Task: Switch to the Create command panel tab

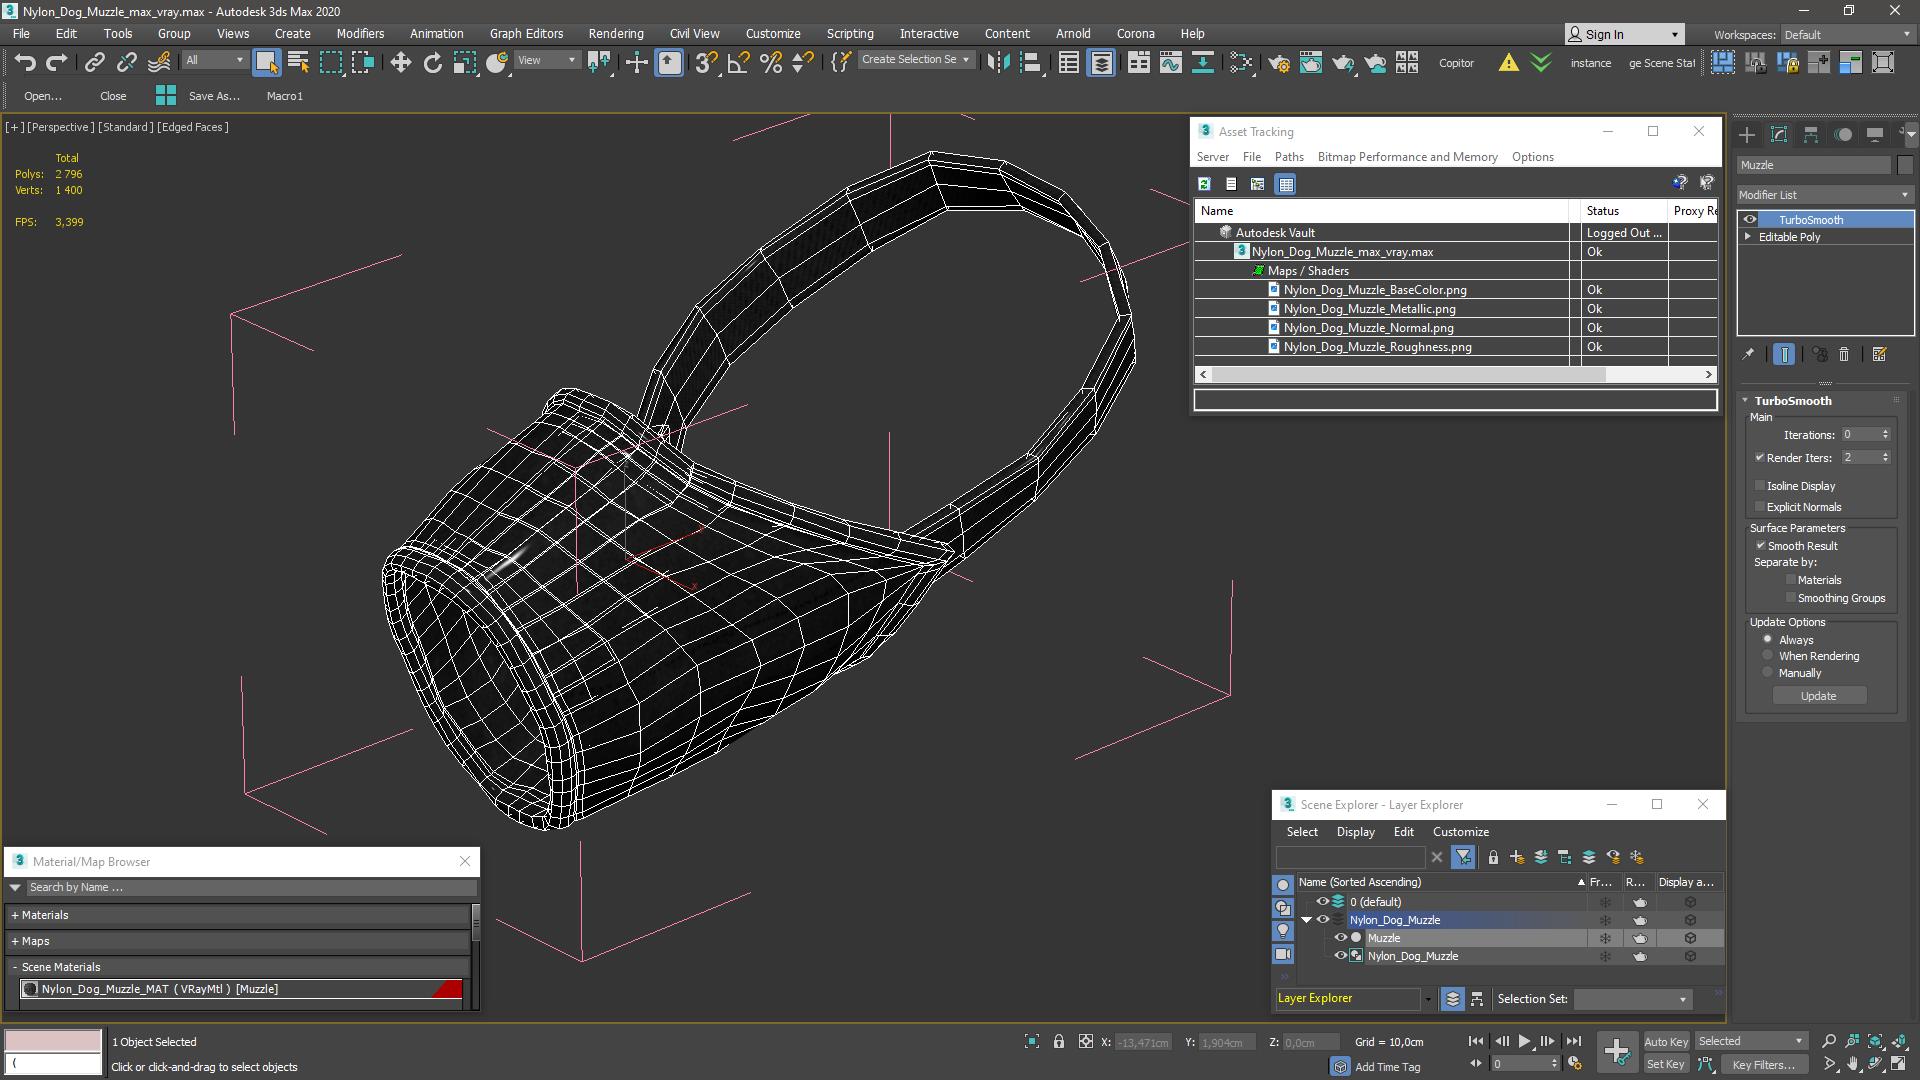Action: click(1747, 134)
